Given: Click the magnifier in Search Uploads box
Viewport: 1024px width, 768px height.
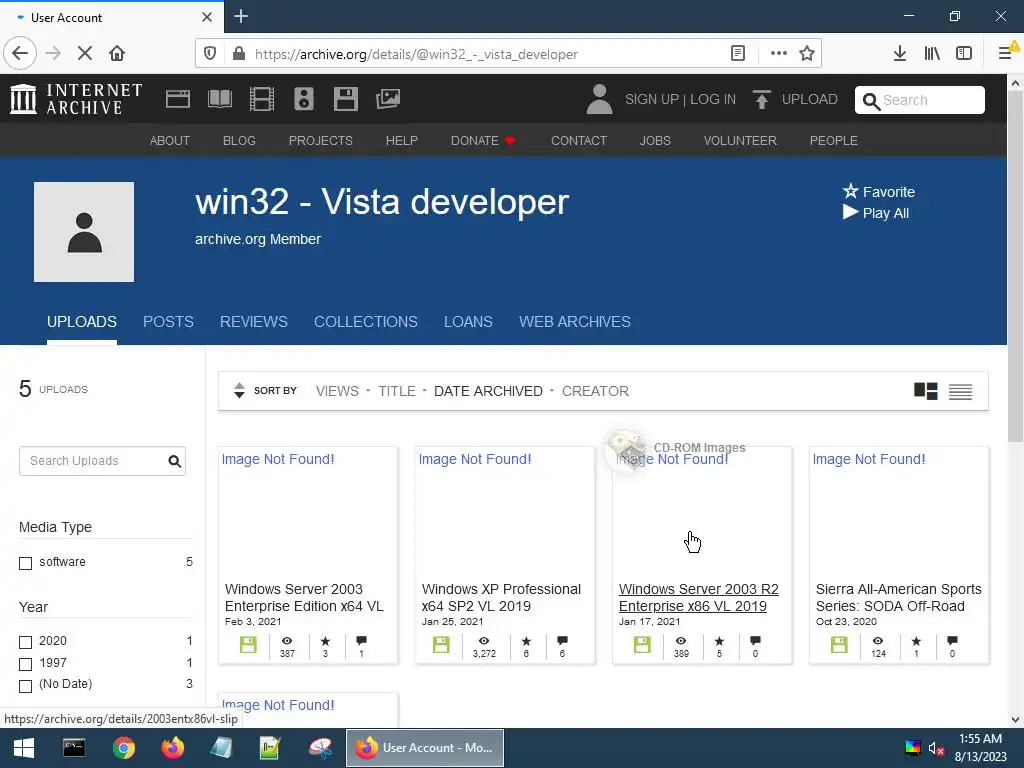Looking at the screenshot, I should [174, 461].
